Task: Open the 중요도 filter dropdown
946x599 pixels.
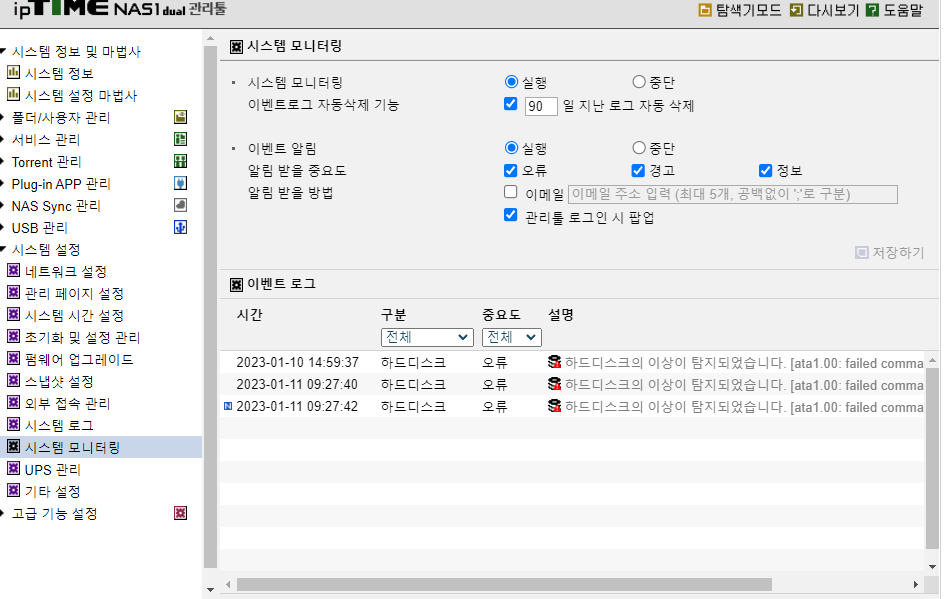Action: point(512,337)
